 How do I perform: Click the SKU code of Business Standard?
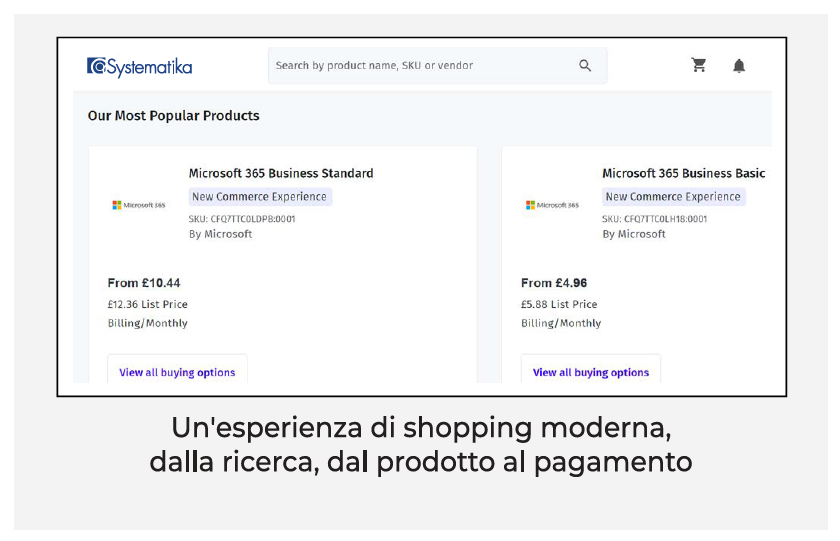click(x=242, y=218)
